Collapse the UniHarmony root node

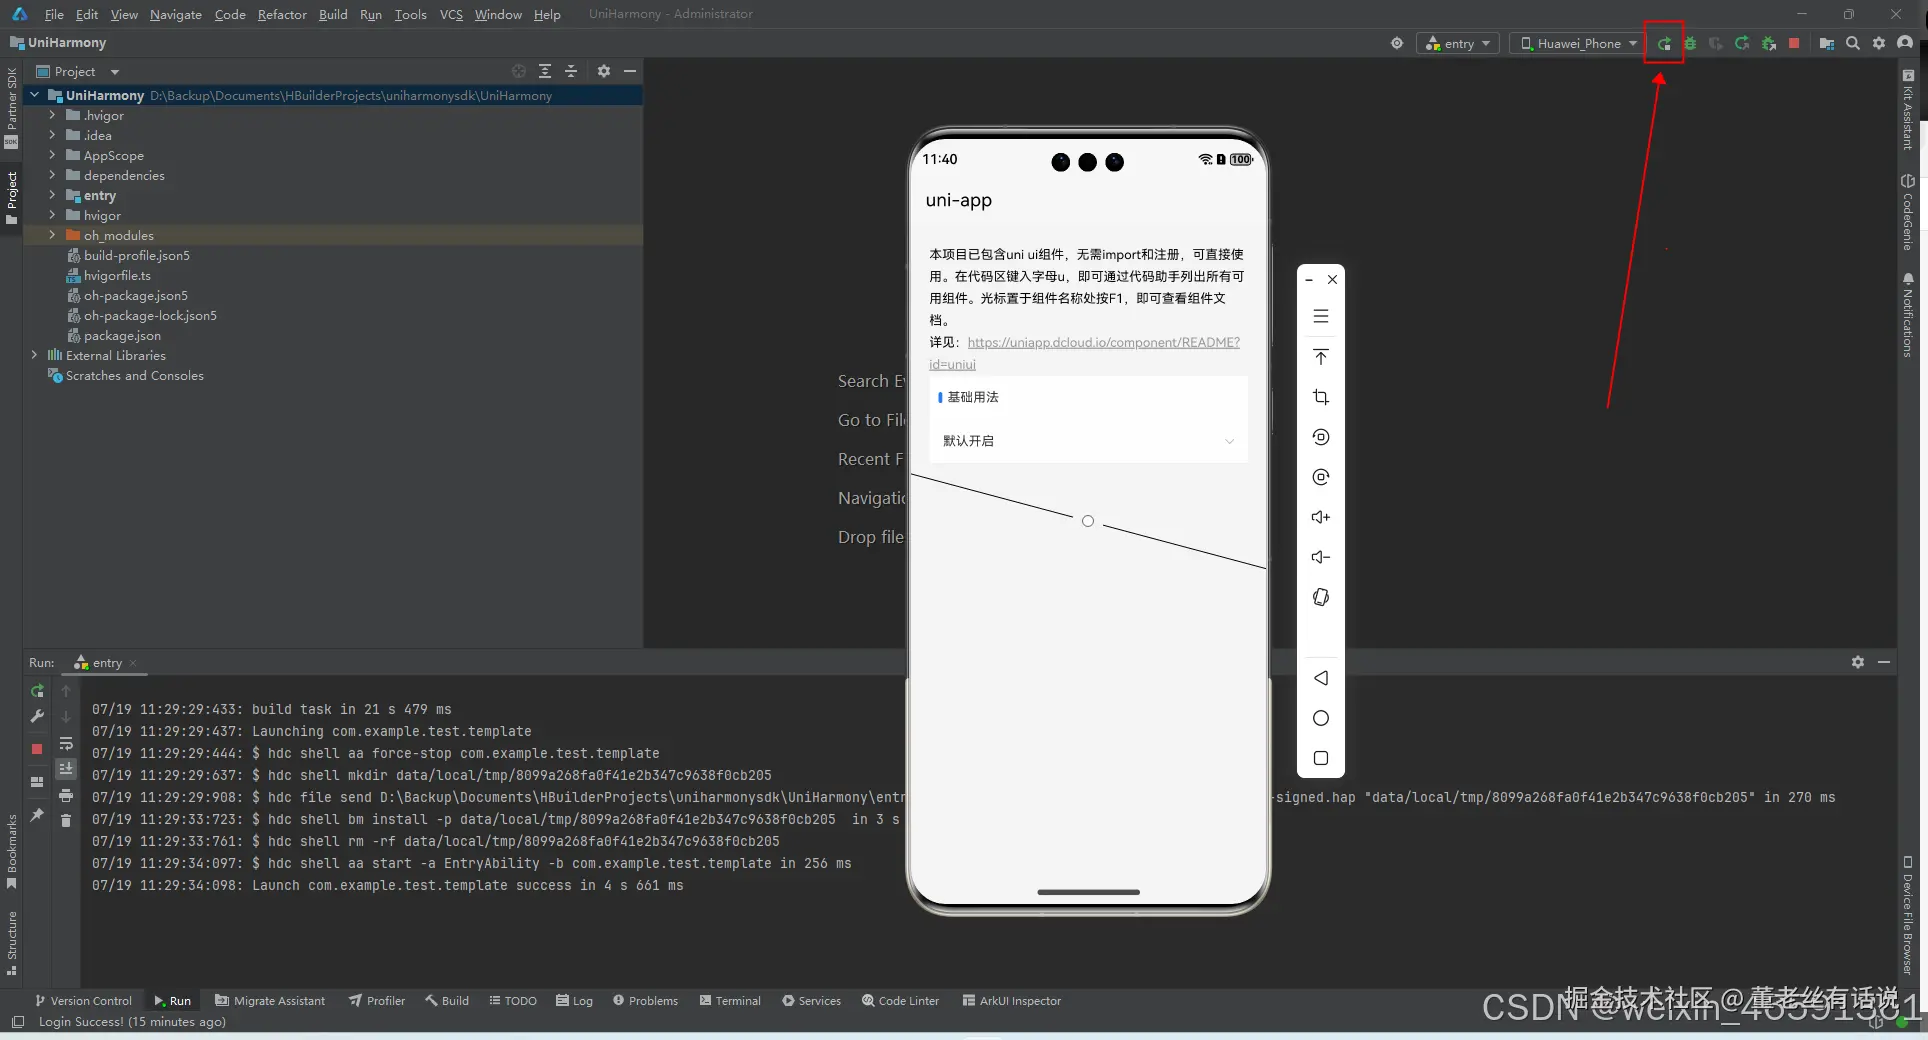point(35,95)
